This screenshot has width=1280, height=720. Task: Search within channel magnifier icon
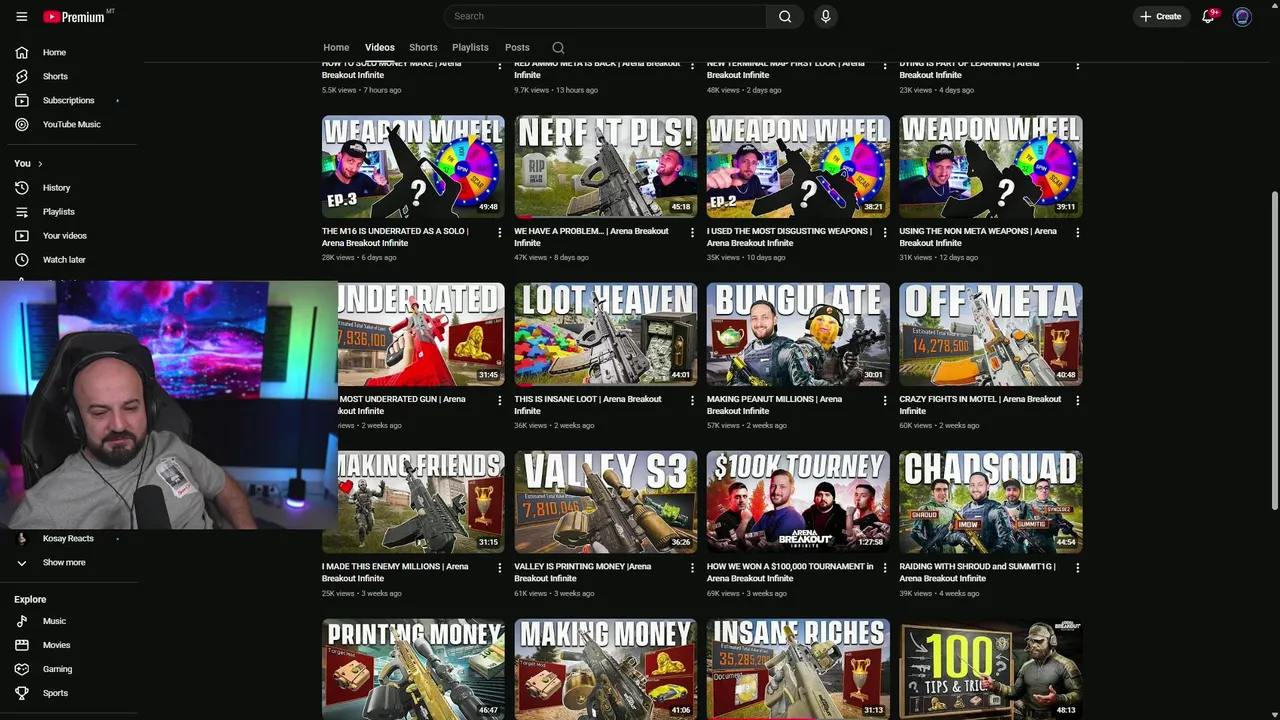click(558, 47)
